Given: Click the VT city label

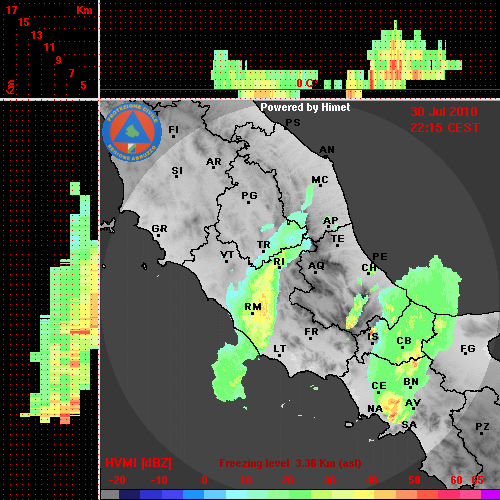Looking at the screenshot, I should coord(227,255).
